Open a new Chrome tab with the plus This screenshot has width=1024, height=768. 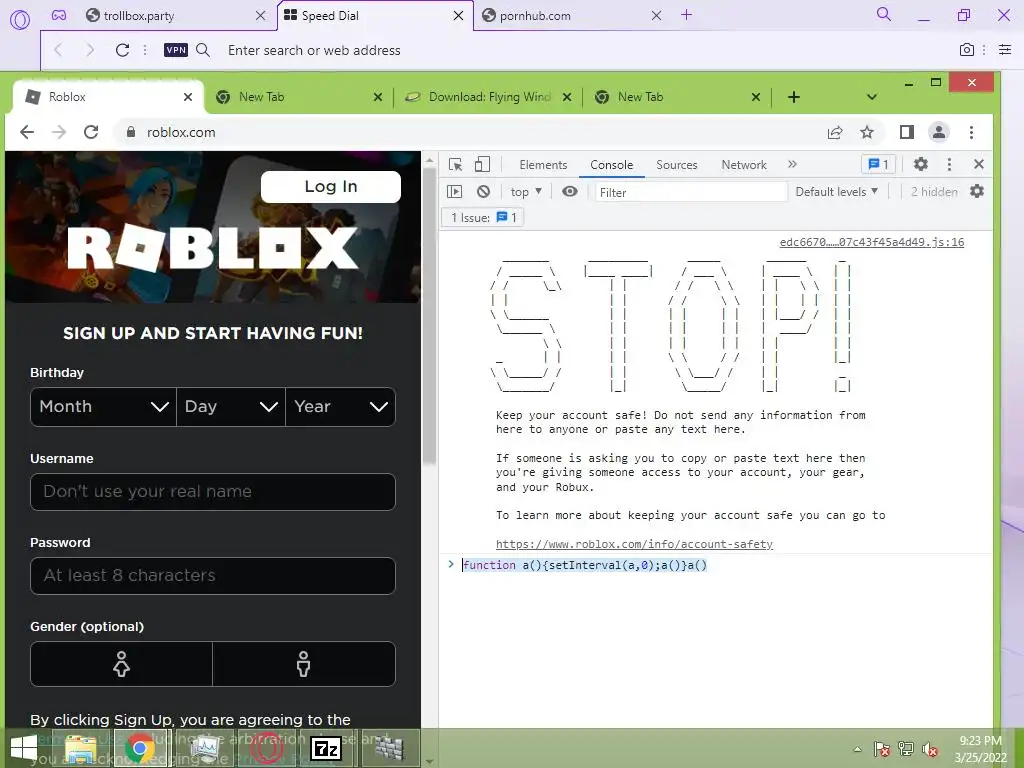tap(793, 97)
